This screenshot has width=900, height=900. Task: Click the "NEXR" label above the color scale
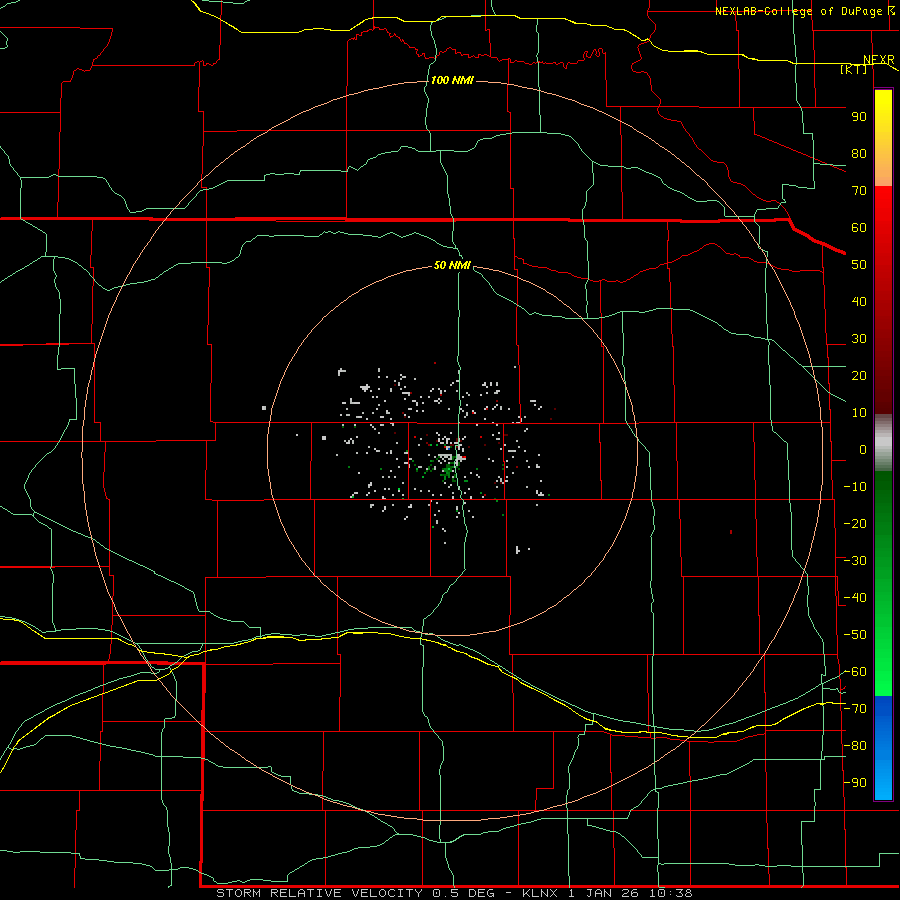click(x=879, y=60)
